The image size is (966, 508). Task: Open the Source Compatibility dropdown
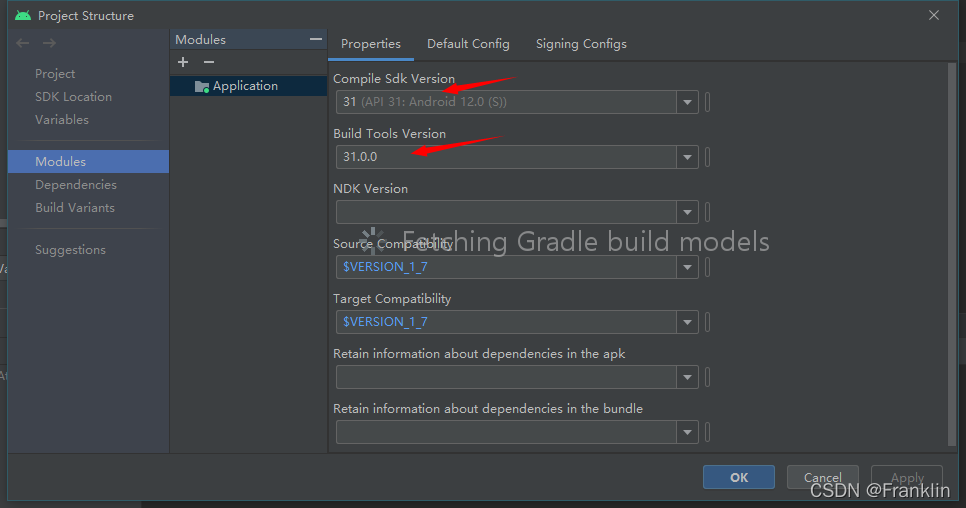687,267
